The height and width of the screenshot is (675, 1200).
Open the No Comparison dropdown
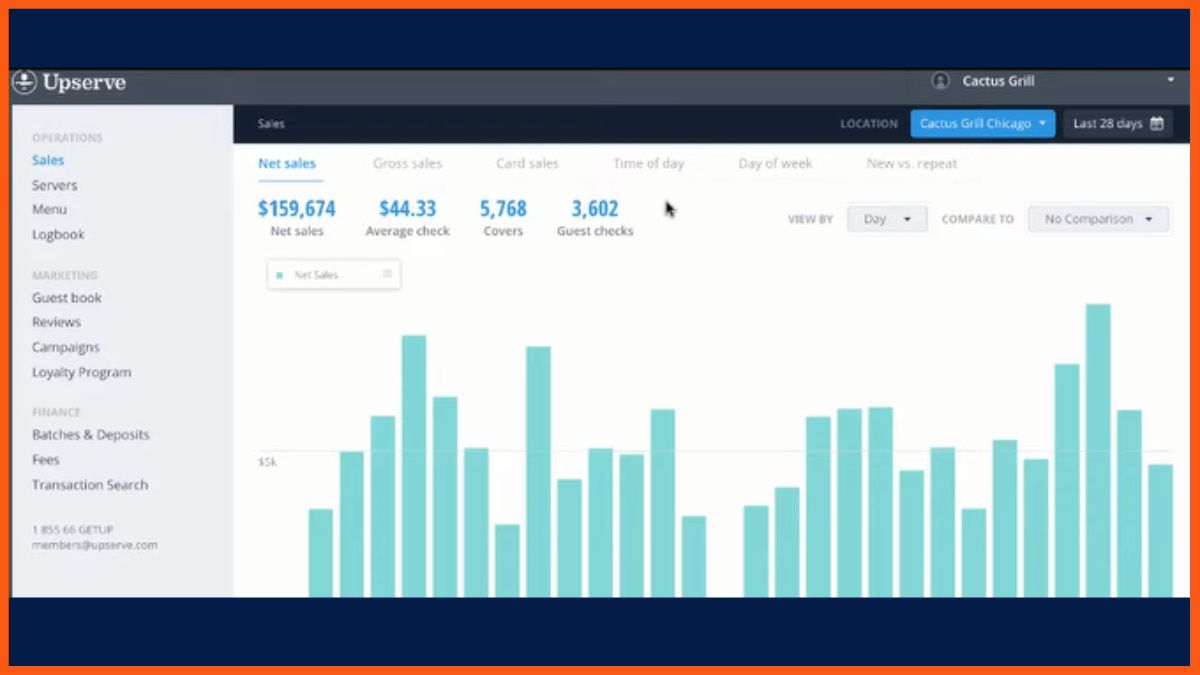point(1097,219)
